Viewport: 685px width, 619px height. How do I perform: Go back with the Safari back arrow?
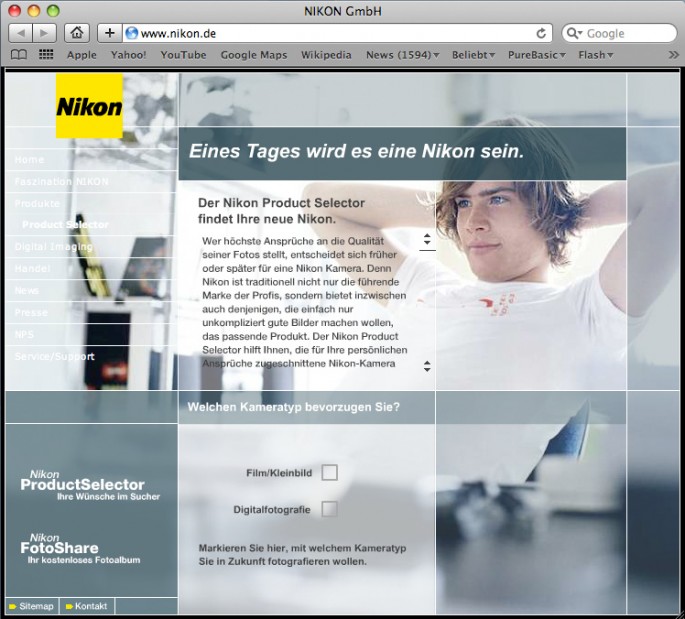click(x=21, y=33)
